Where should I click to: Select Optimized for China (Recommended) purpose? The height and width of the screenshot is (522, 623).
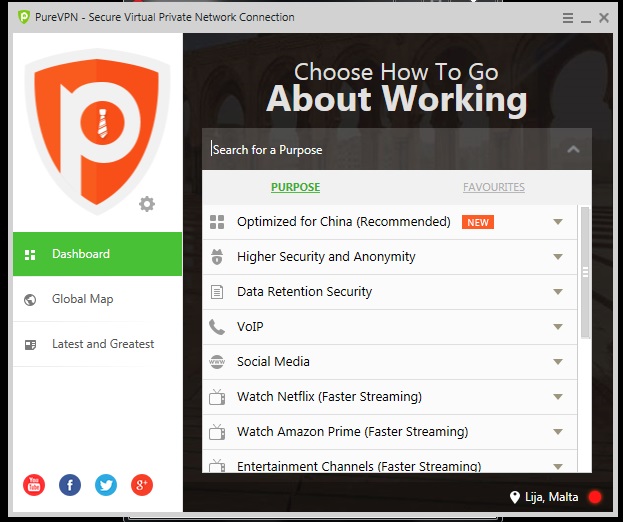point(389,222)
